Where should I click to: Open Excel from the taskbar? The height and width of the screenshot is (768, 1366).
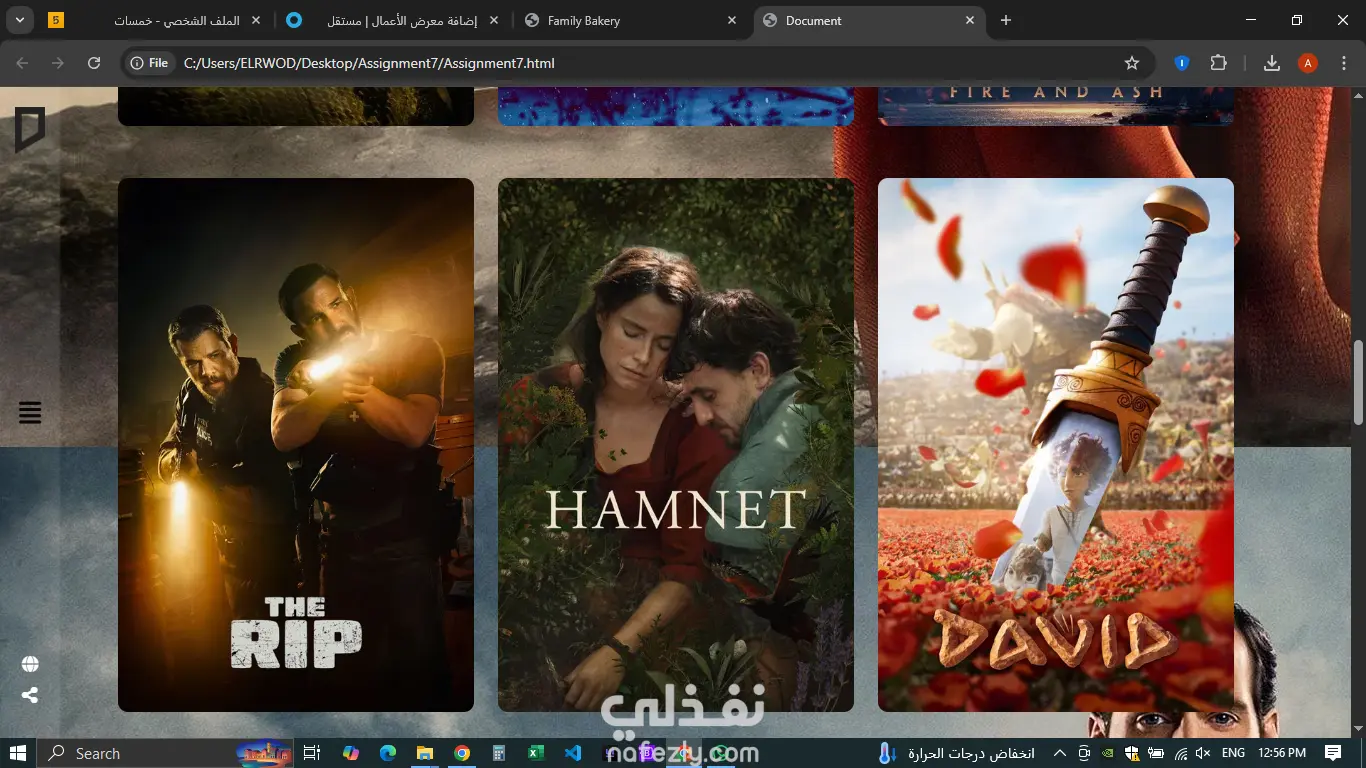(x=536, y=753)
